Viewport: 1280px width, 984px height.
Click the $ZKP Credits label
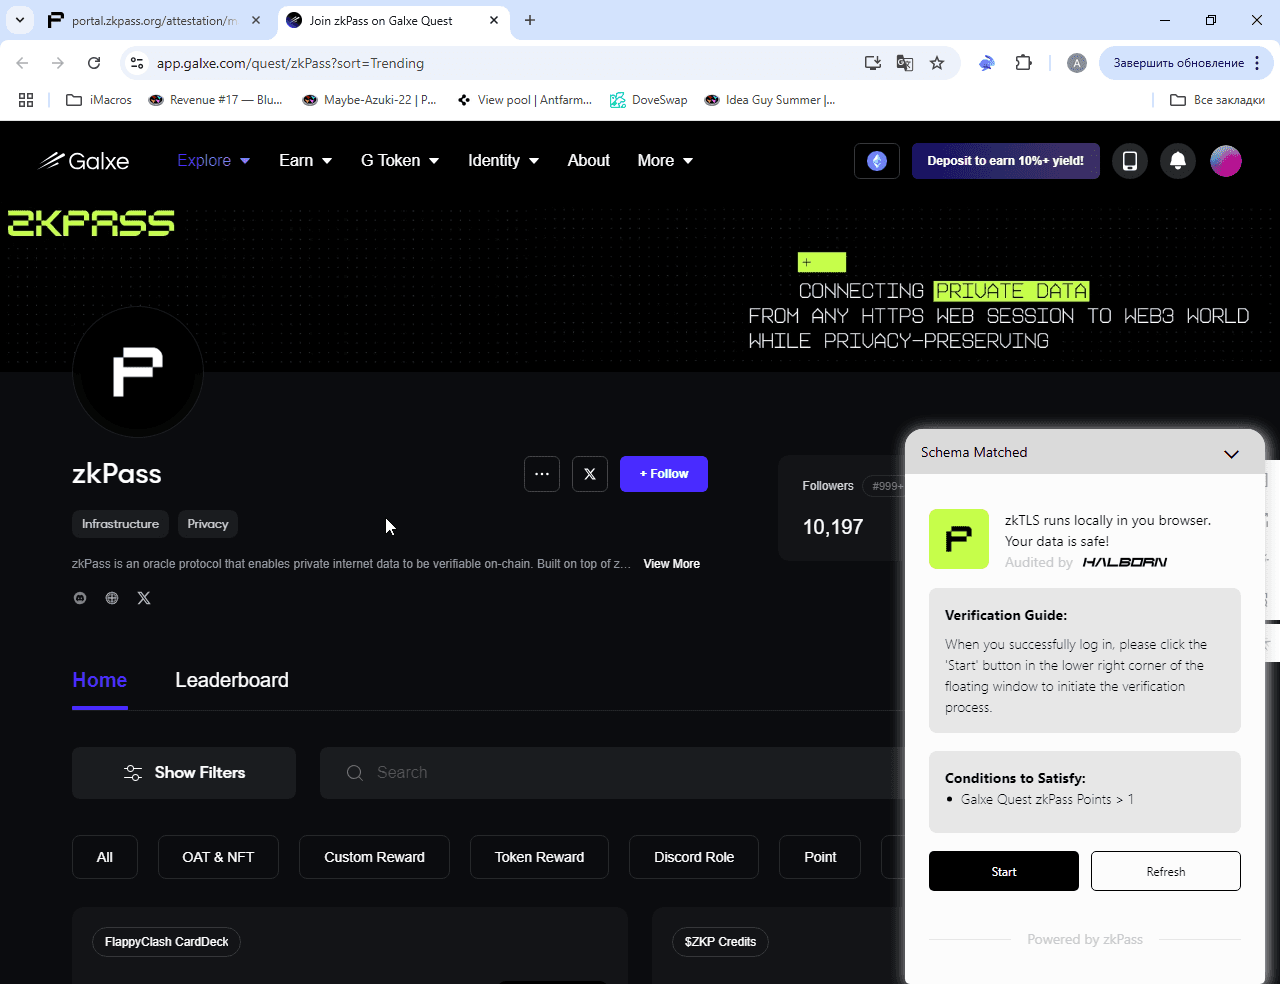[x=720, y=942]
